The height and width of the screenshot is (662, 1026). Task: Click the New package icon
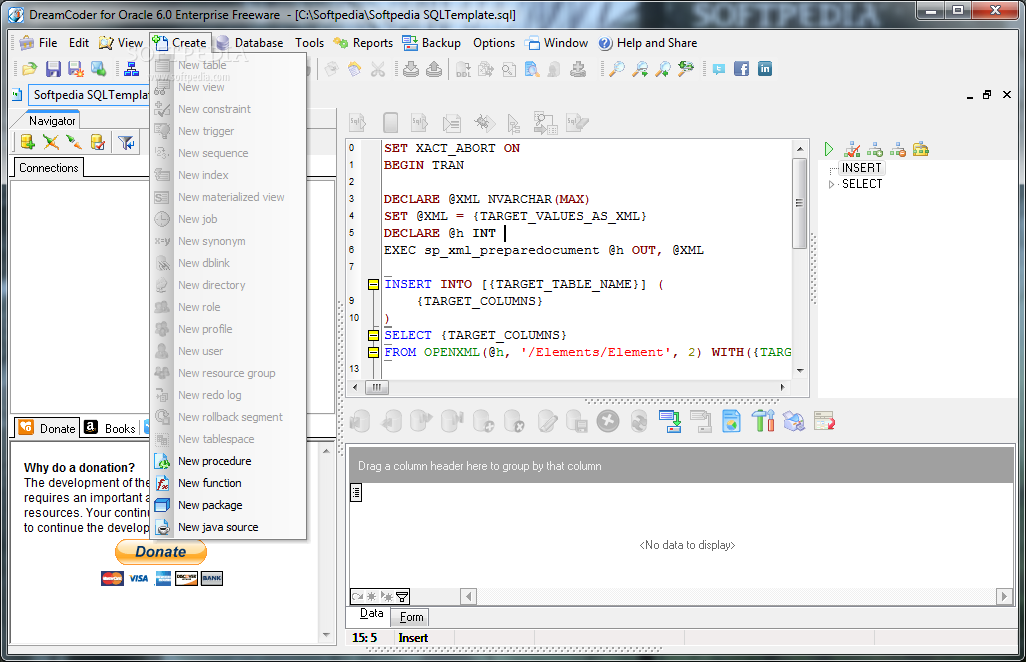click(x=162, y=505)
